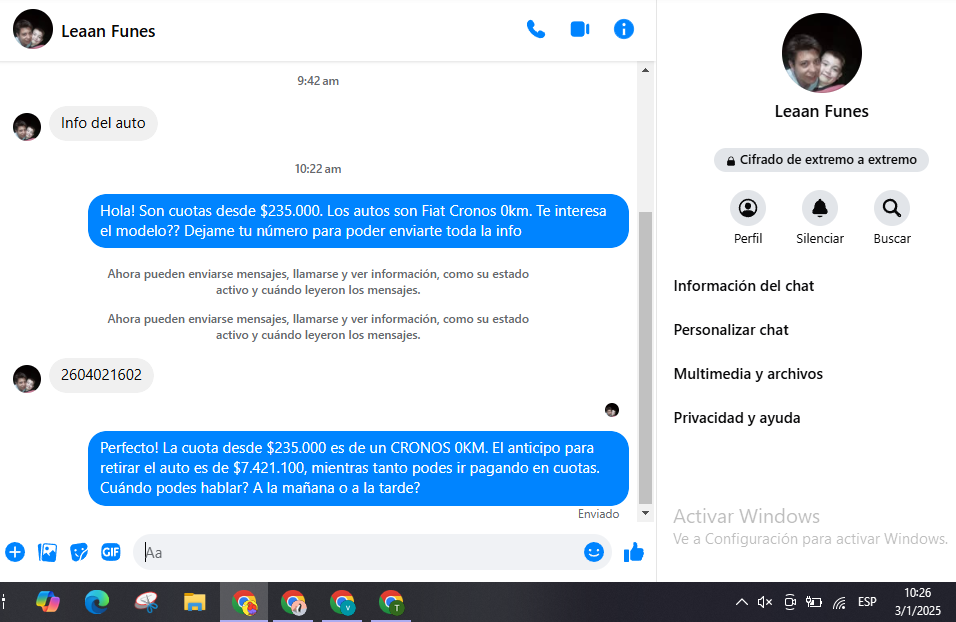Screen dimensions: 956x622
Task: Start a video call in chat header
Action: click(580, 29)
